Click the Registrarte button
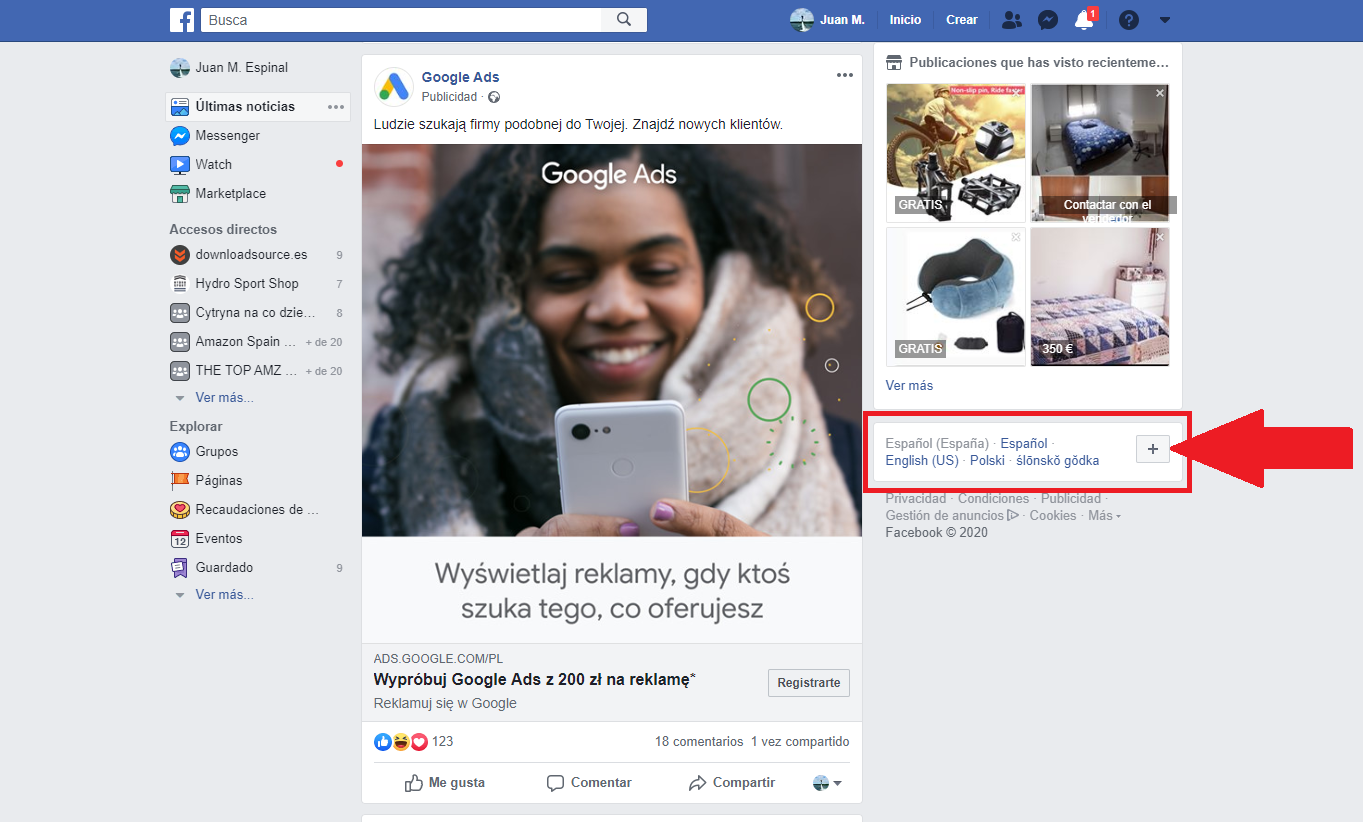This screenshot has height=822, width=1363. (809, 683)
